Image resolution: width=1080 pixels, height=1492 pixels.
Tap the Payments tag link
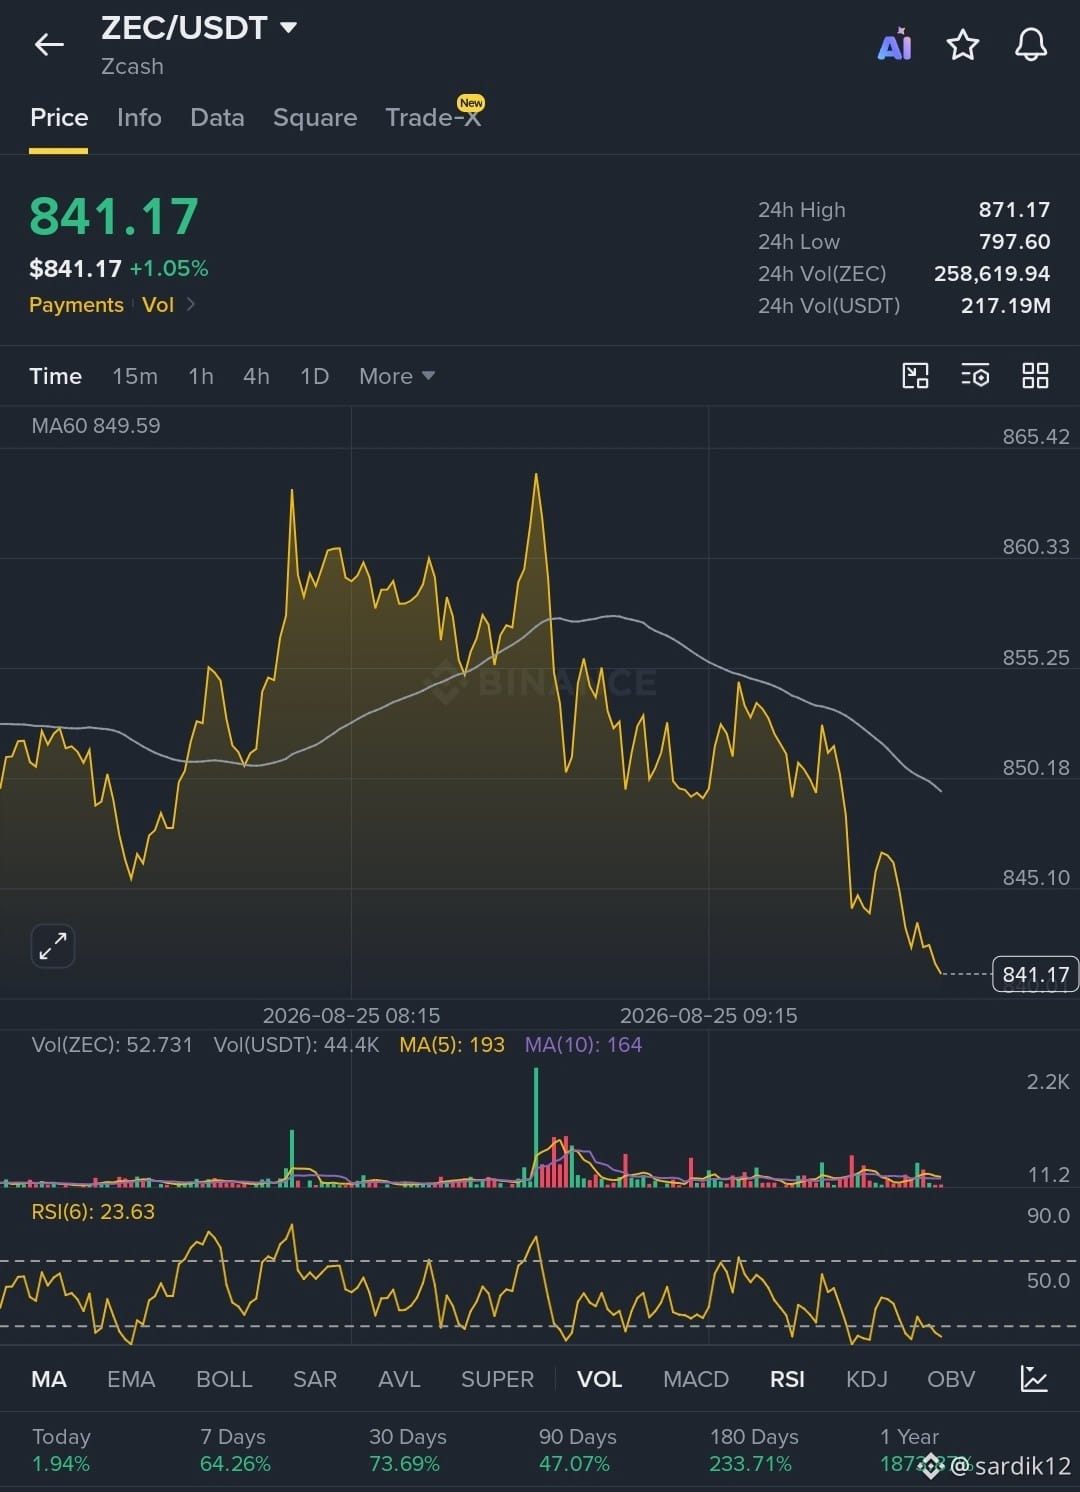tap(76, 305)
